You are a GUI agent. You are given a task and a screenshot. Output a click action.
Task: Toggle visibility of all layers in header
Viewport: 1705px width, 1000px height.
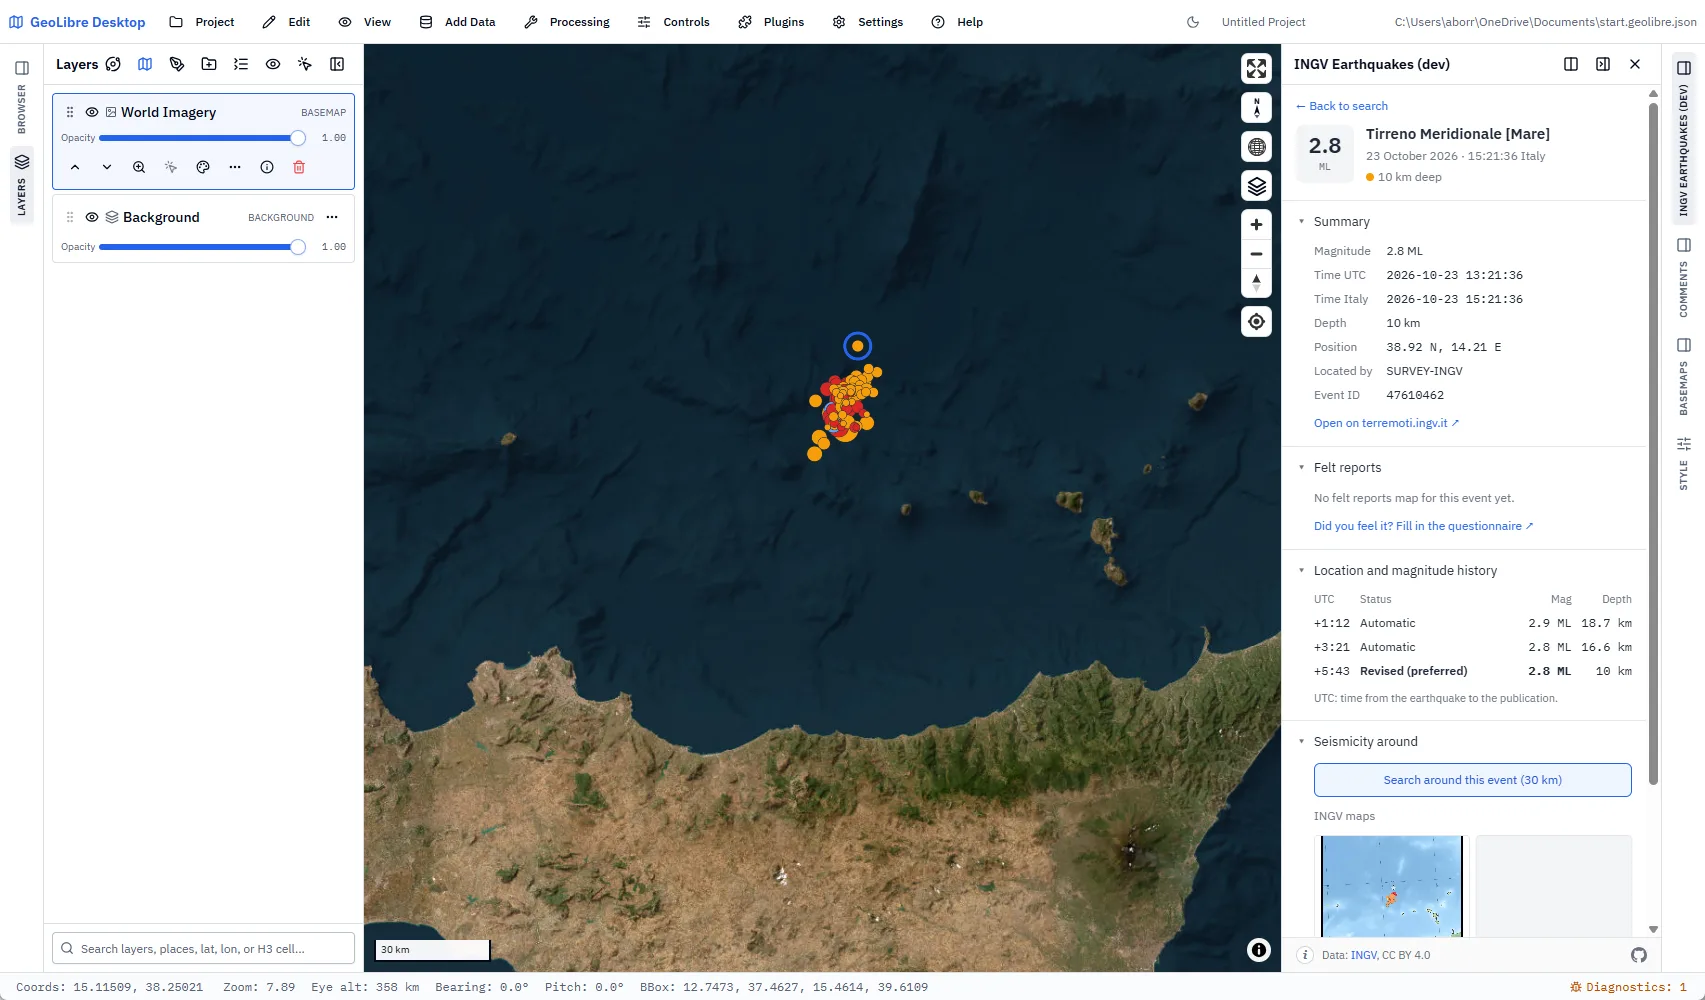(273, 64)
